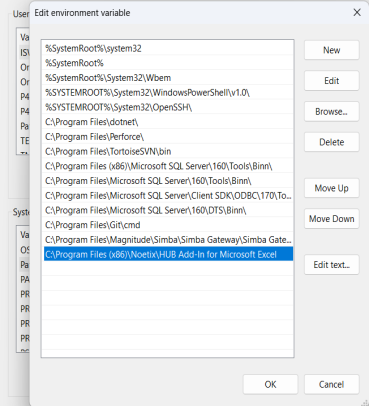This screenshot has height=406, width=369.
Task: Select Program Files\Microsoft SQL Server\160\Tools\Binn entry
Action: pos(168,181)
